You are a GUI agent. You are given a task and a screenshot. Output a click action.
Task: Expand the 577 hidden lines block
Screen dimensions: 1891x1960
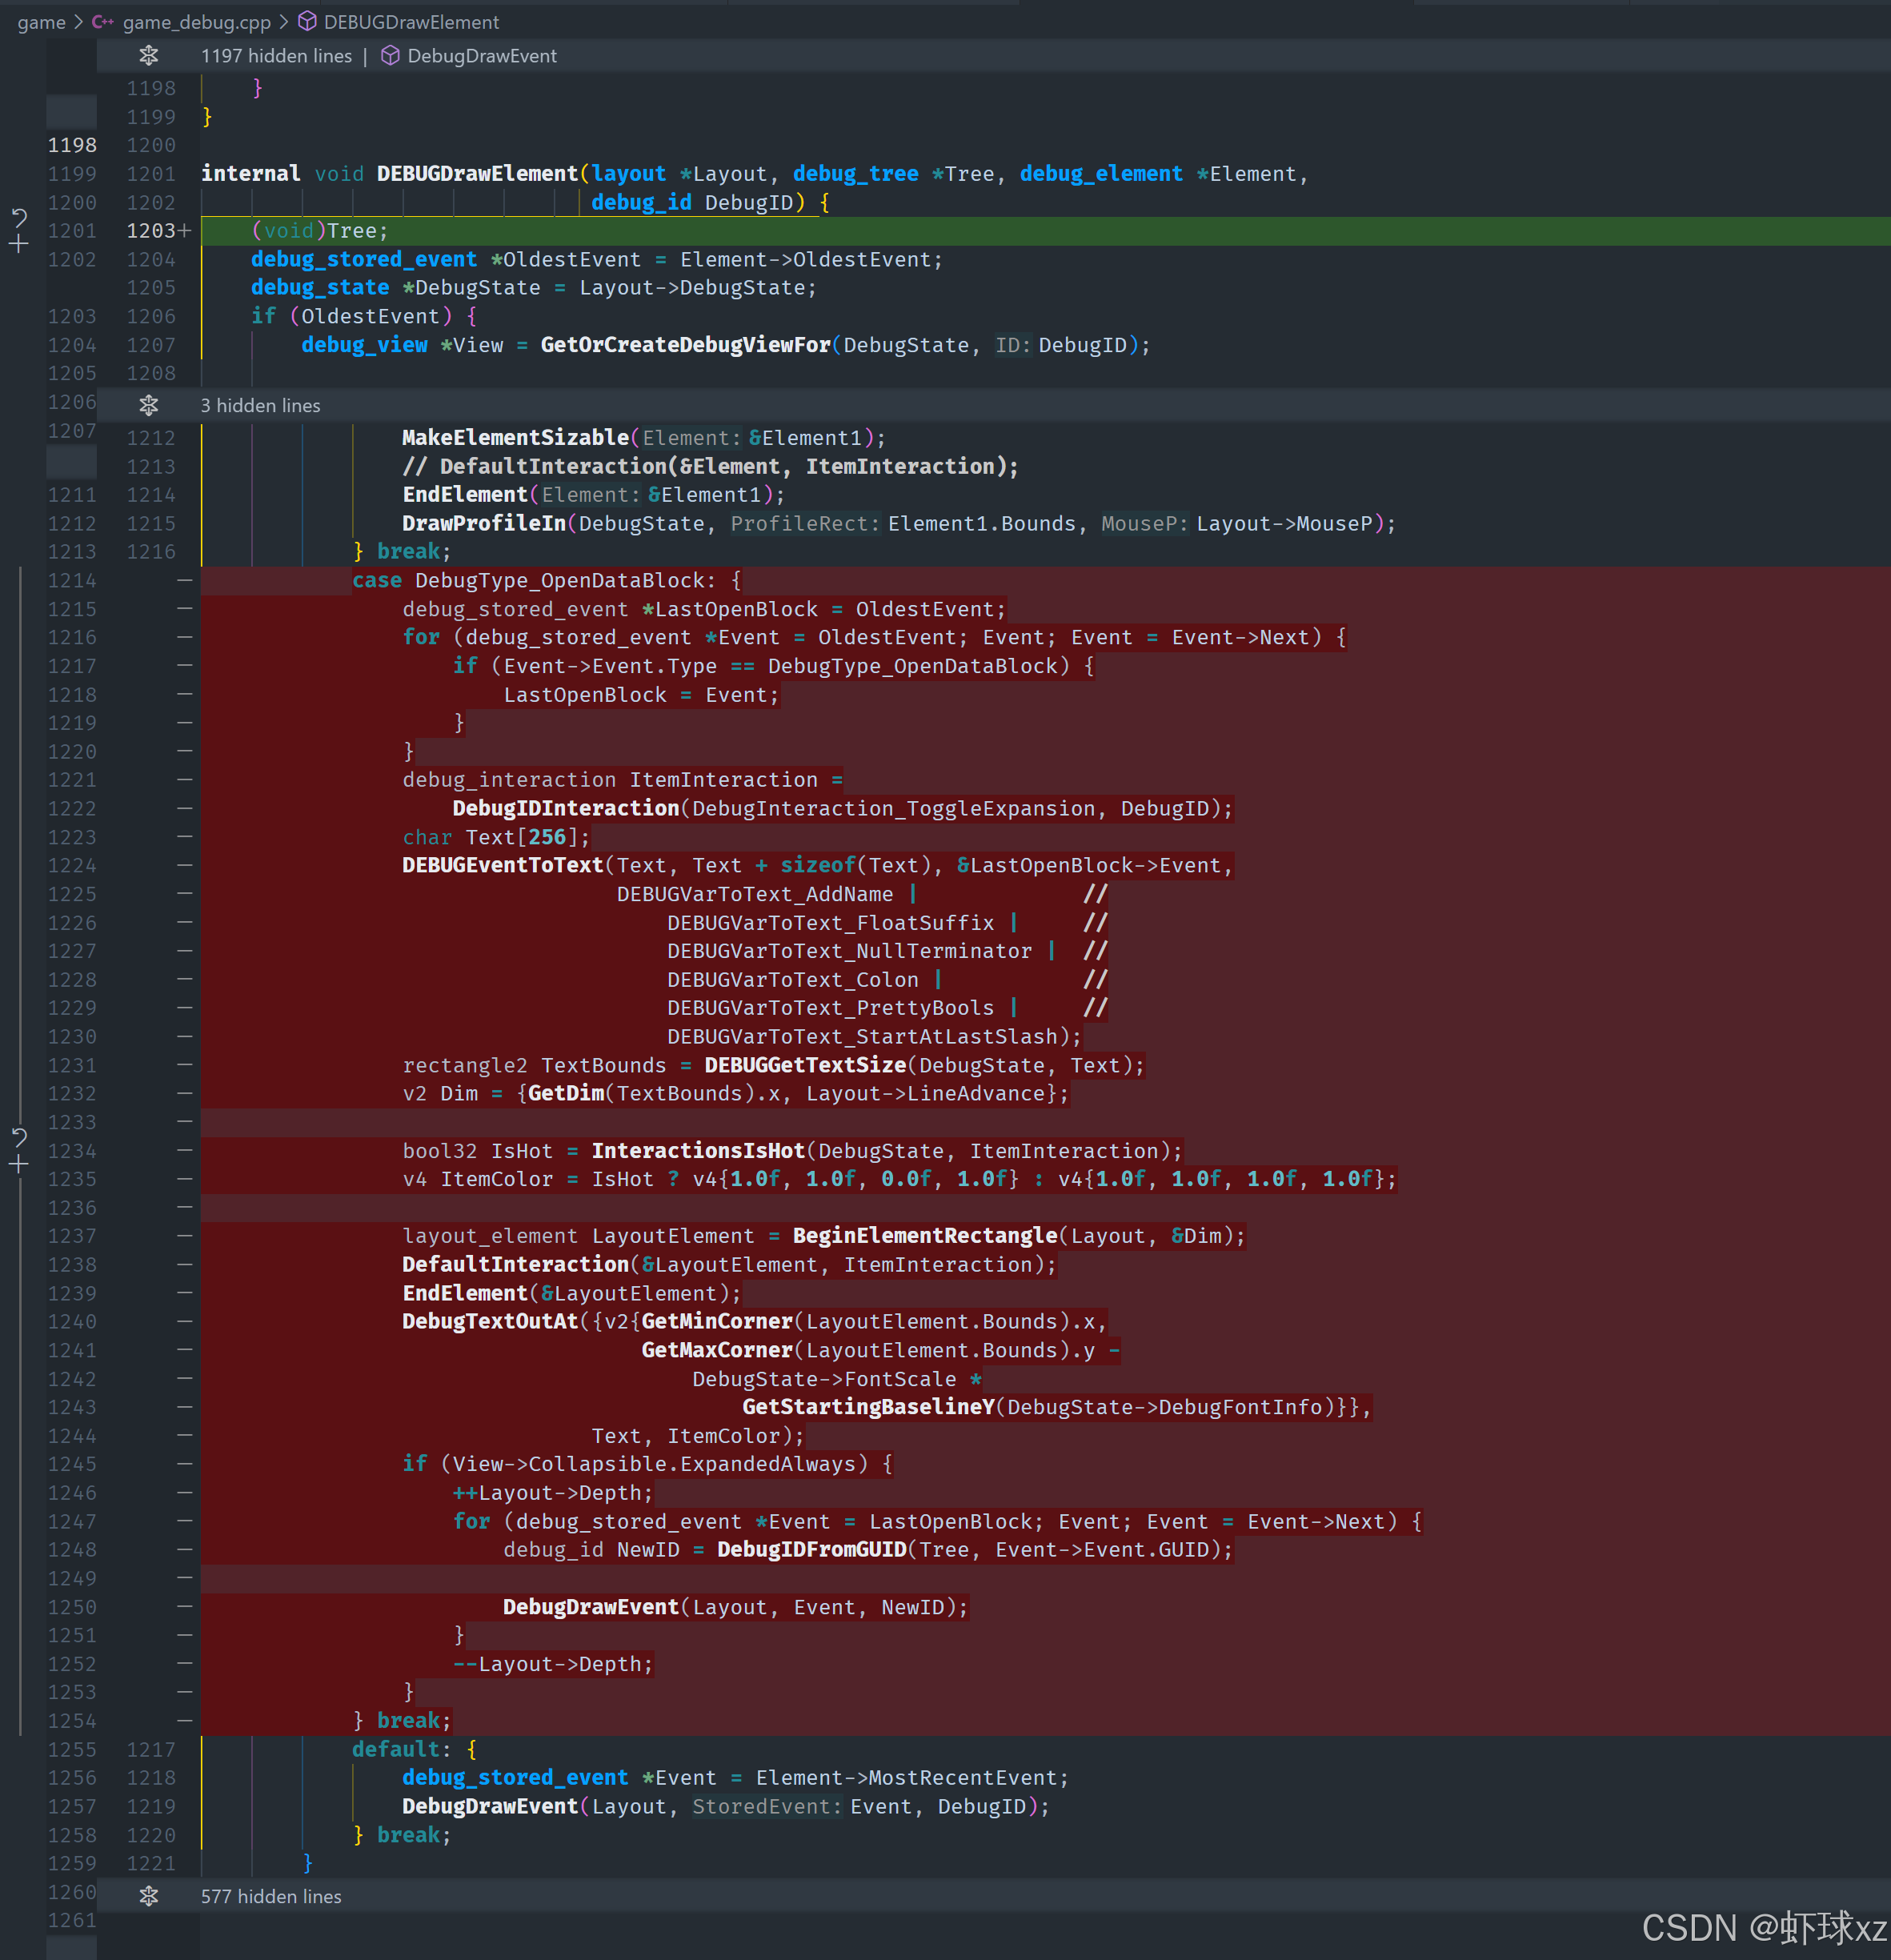pyautogui.click(x=149, y=1896)
